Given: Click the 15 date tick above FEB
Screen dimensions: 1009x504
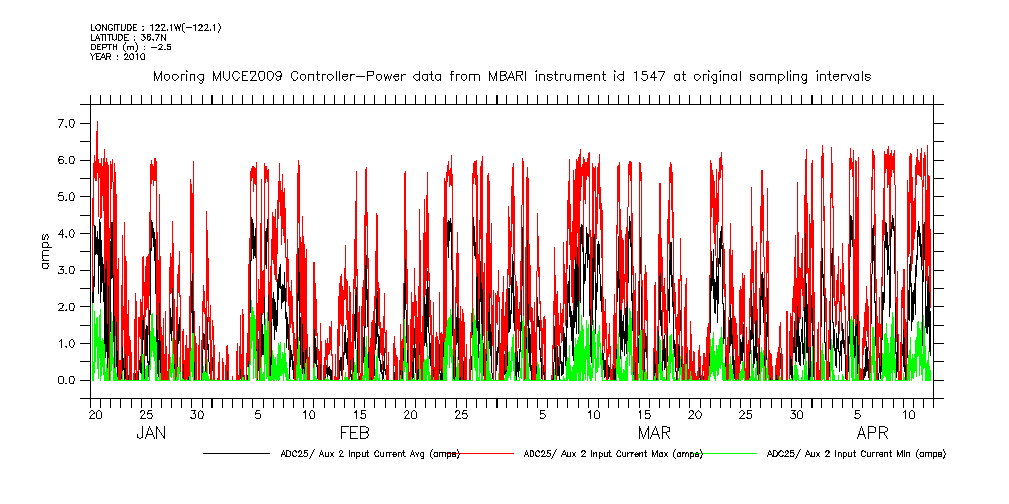Looking at the screenshot, I should pyautogui.click(x=359, y=414).
